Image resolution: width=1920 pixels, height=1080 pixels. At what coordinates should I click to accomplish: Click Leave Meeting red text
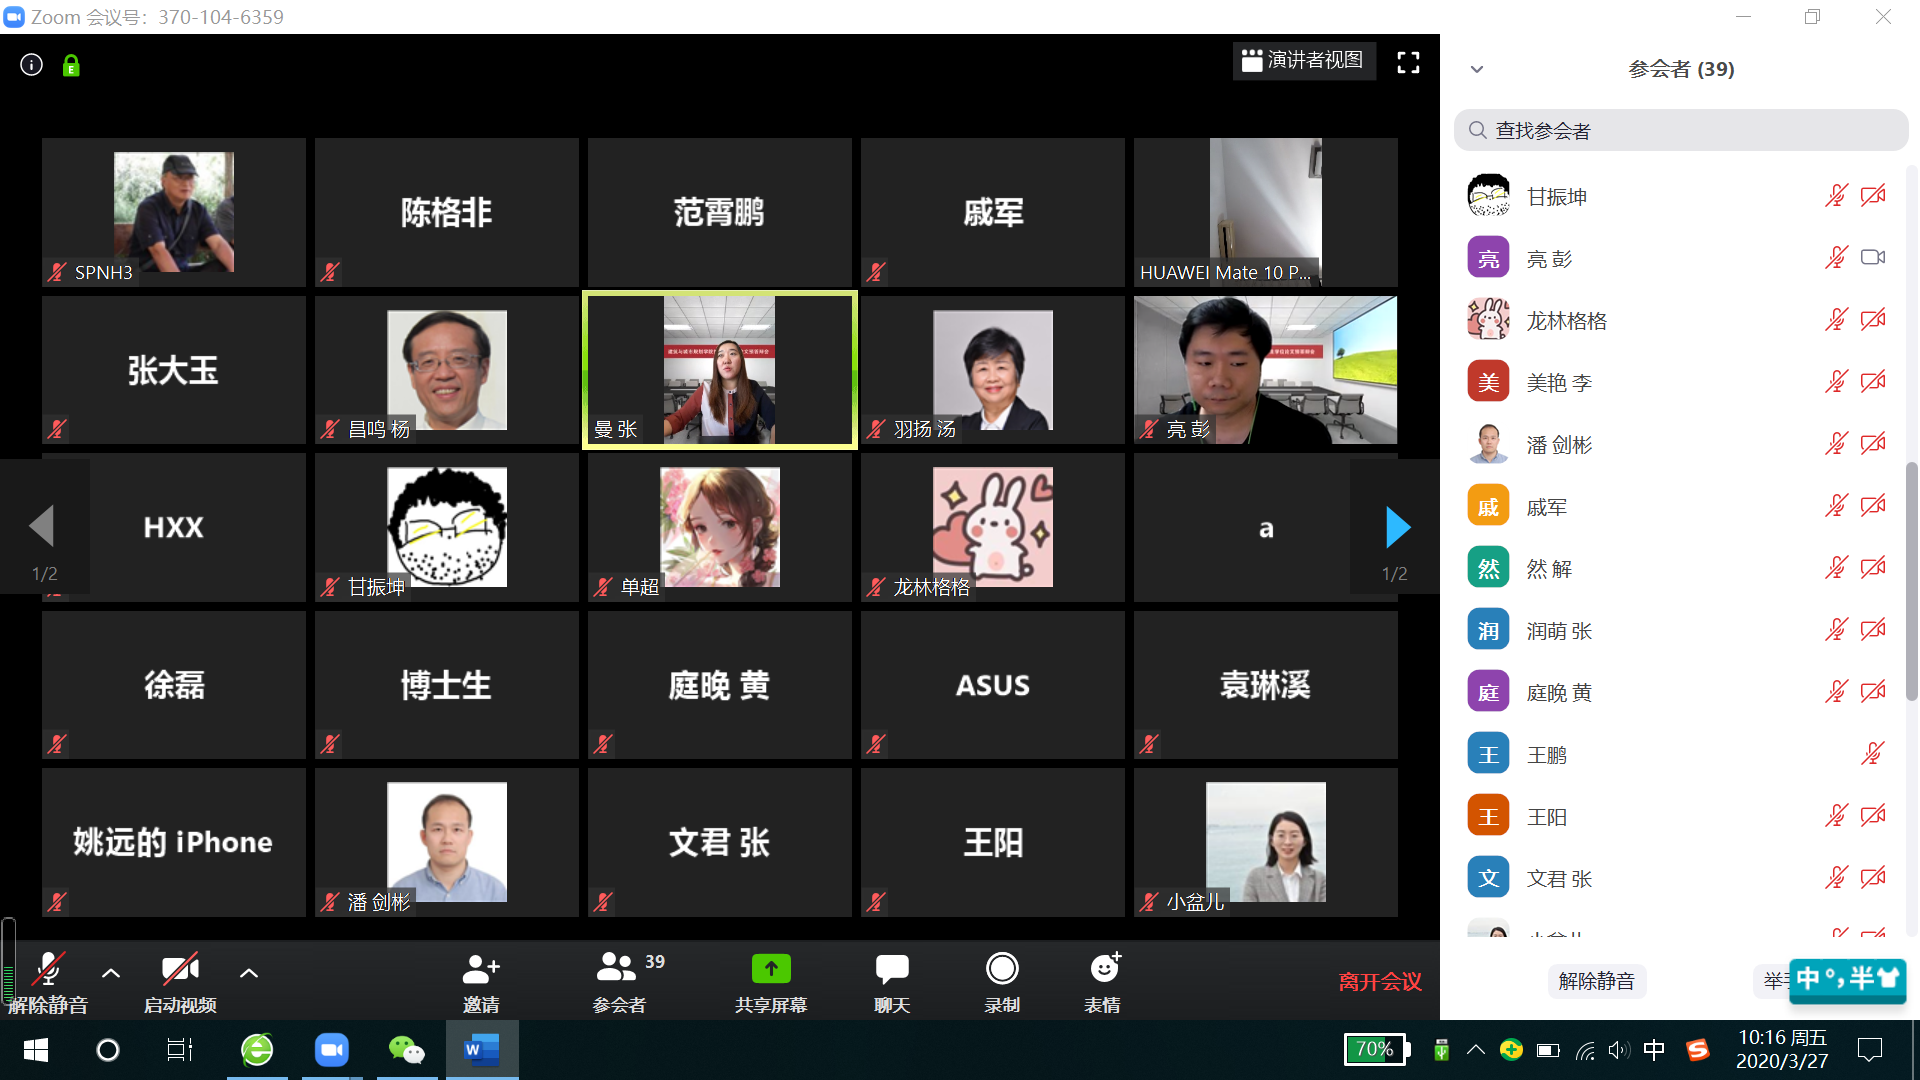click(x=1380, y=982)
